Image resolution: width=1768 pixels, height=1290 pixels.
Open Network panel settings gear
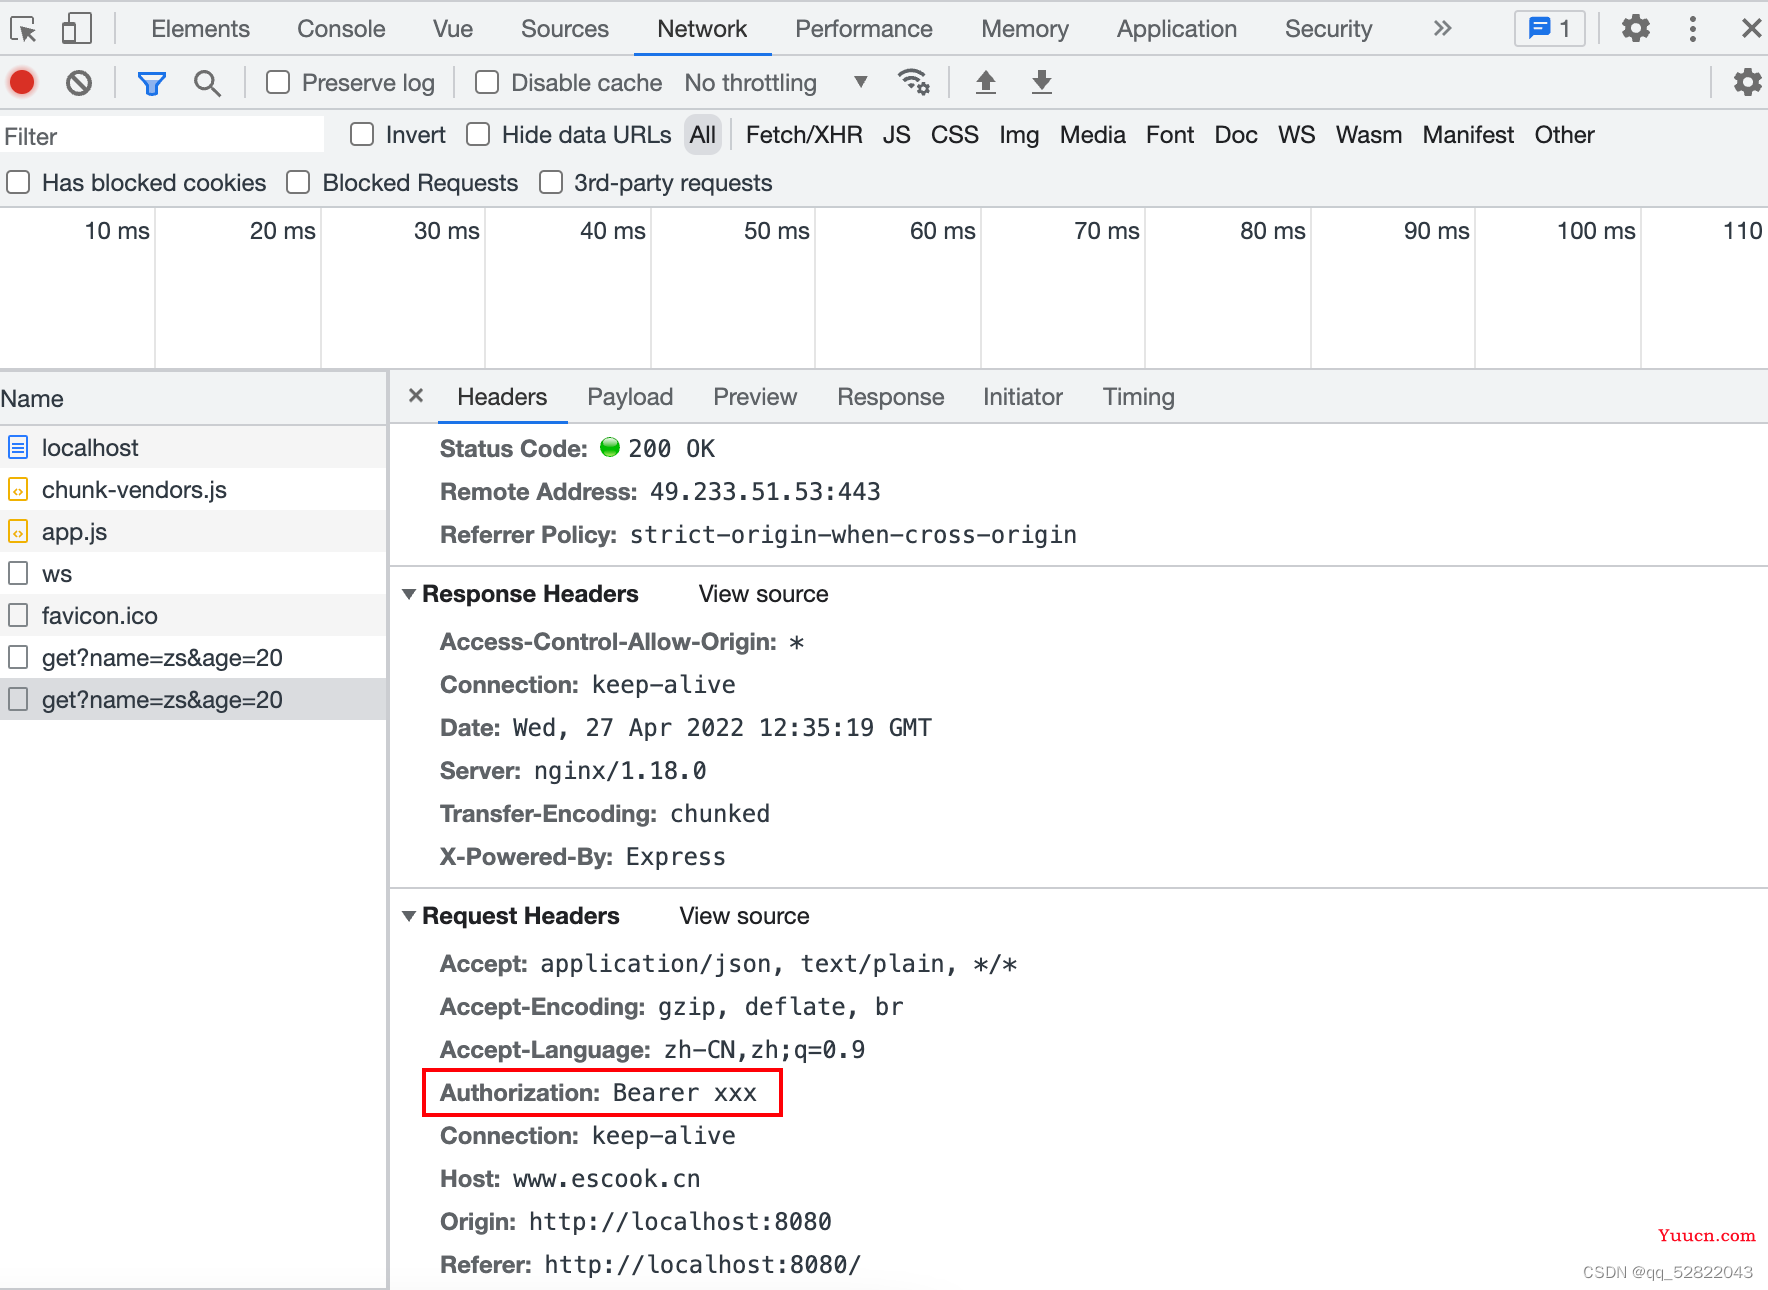tap(1747, 82)
